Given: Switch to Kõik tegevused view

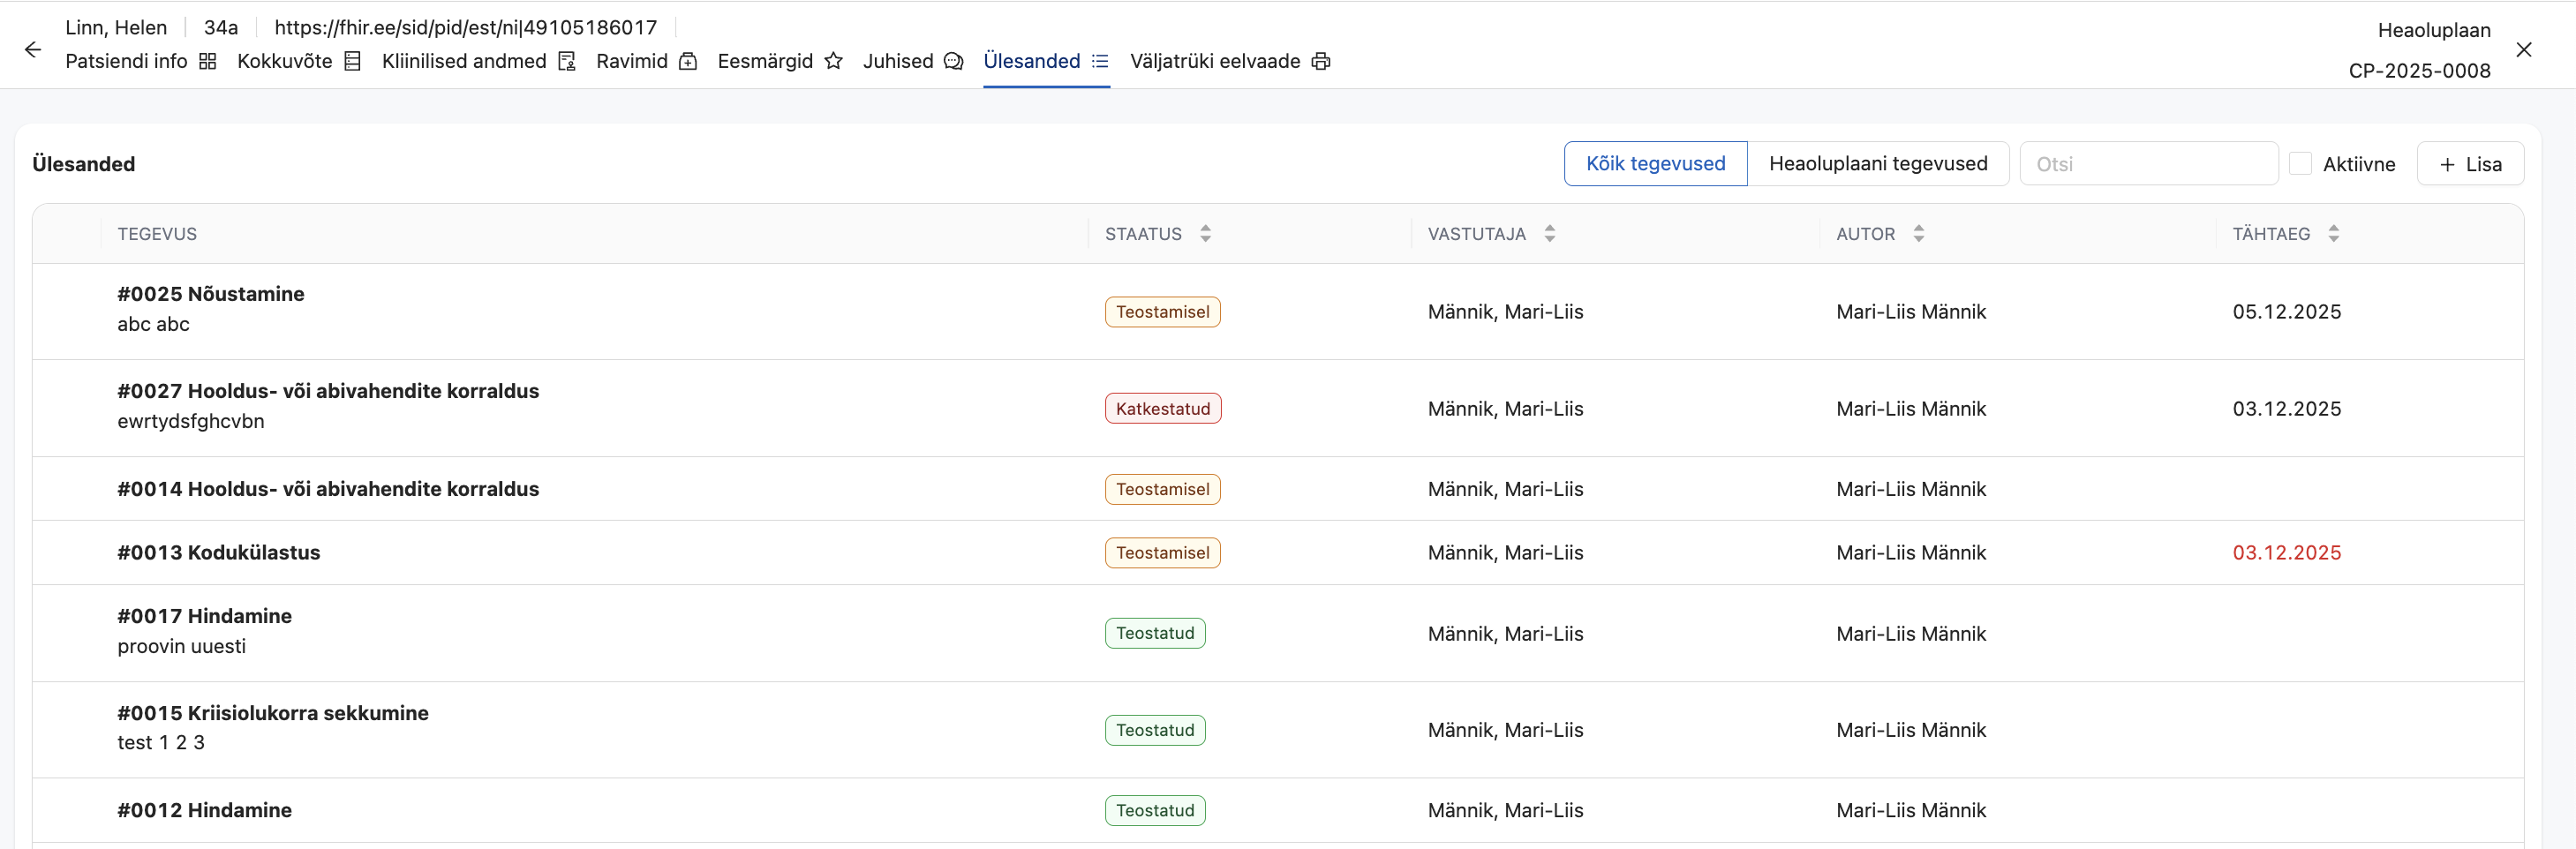Looking at the screenshot, I should click(x=1655, y=164).
